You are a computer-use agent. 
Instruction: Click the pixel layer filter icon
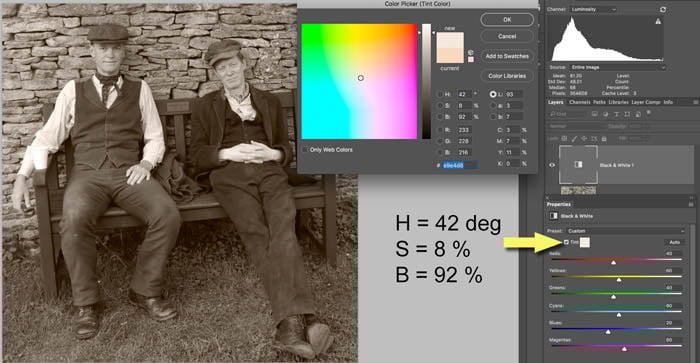595,114
